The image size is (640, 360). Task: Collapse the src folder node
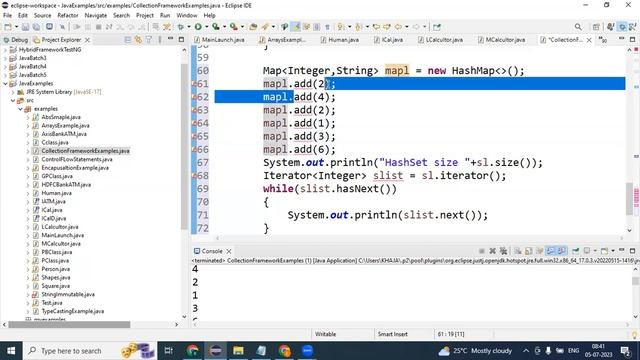tap(13, 100)
